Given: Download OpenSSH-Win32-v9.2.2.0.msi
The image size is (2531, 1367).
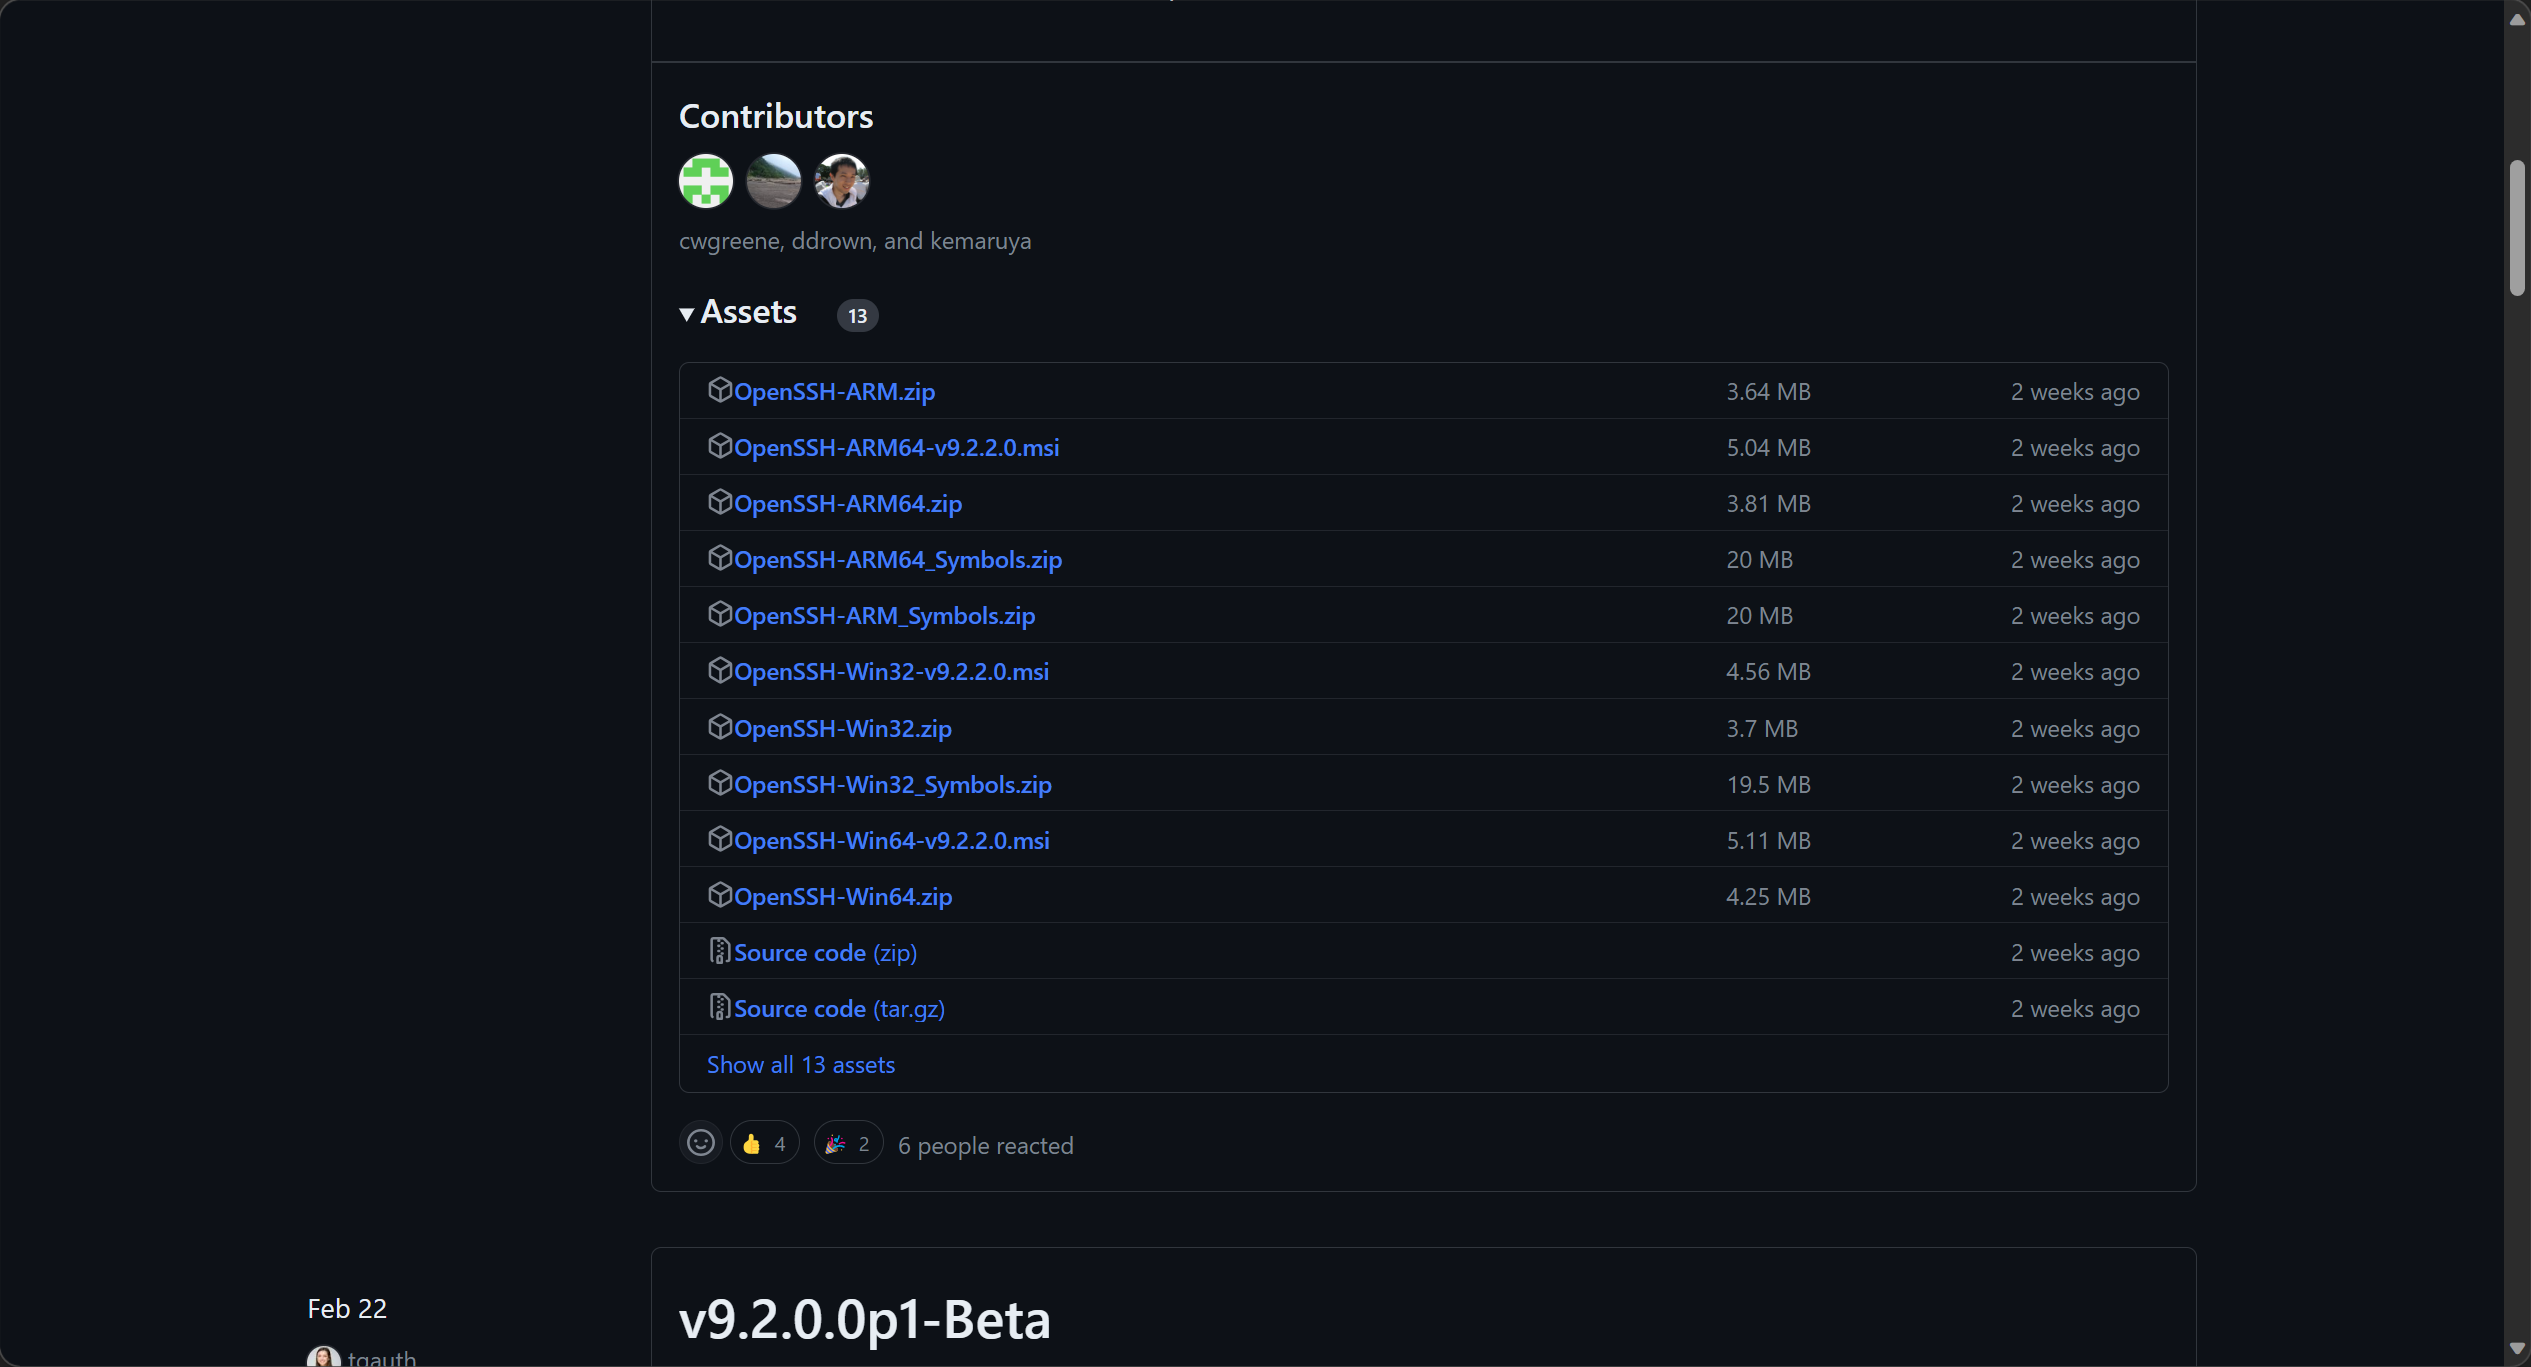Looking at the screenshot, I should [x=891, y=672].
